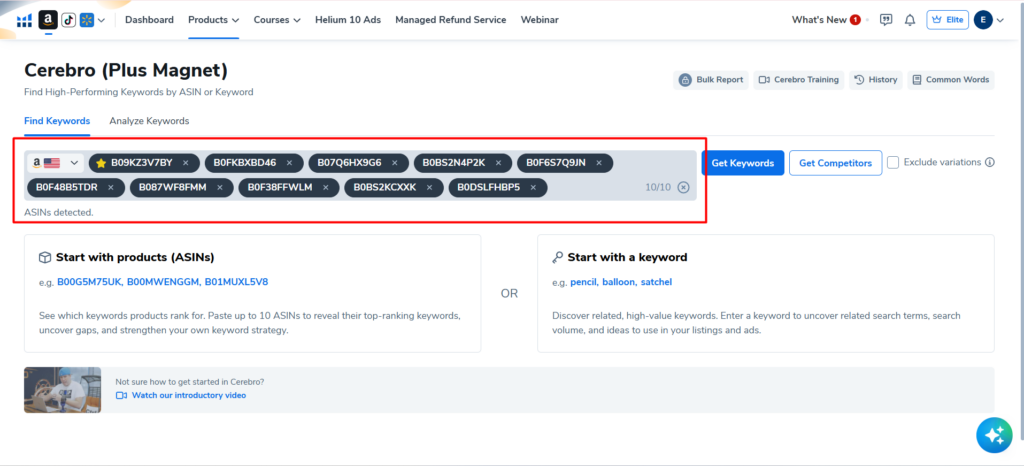Expand the platform switcher chevron
Viewport: 1024px width, 466px height.
tap(101, 20)
